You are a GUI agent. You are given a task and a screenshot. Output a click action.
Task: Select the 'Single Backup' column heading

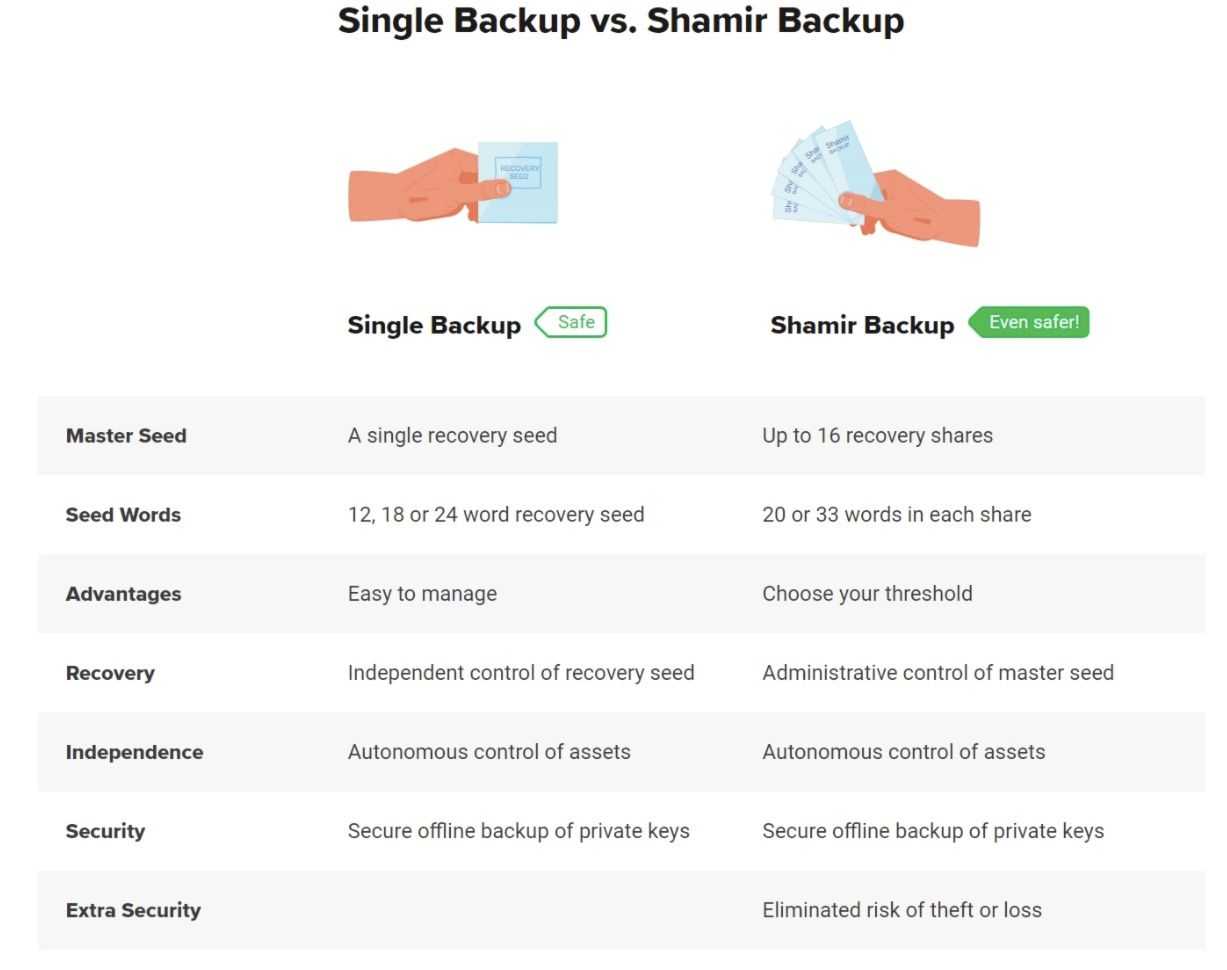(x=434, y=325)
